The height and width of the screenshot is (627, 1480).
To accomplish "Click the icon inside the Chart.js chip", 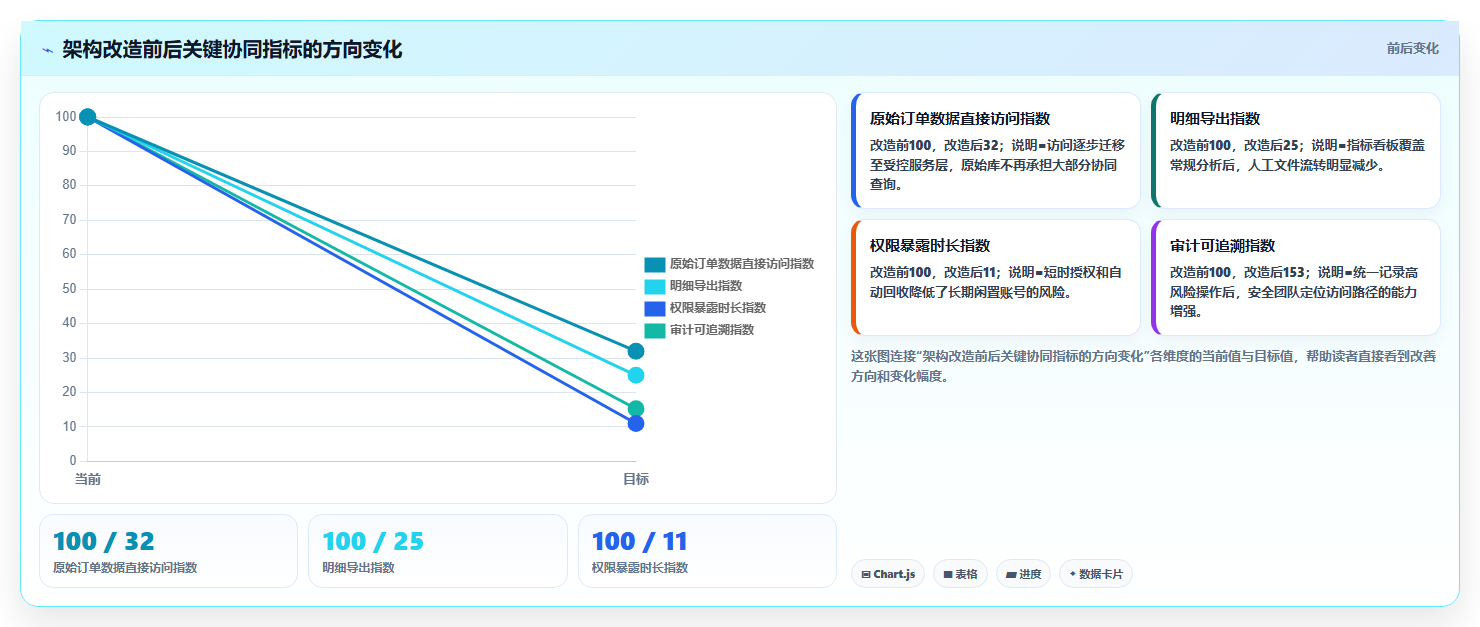I will coord(866,575).
